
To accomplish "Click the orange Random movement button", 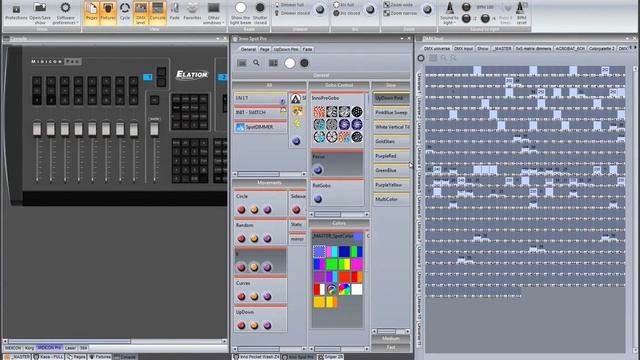I will (x=254, y=238).
